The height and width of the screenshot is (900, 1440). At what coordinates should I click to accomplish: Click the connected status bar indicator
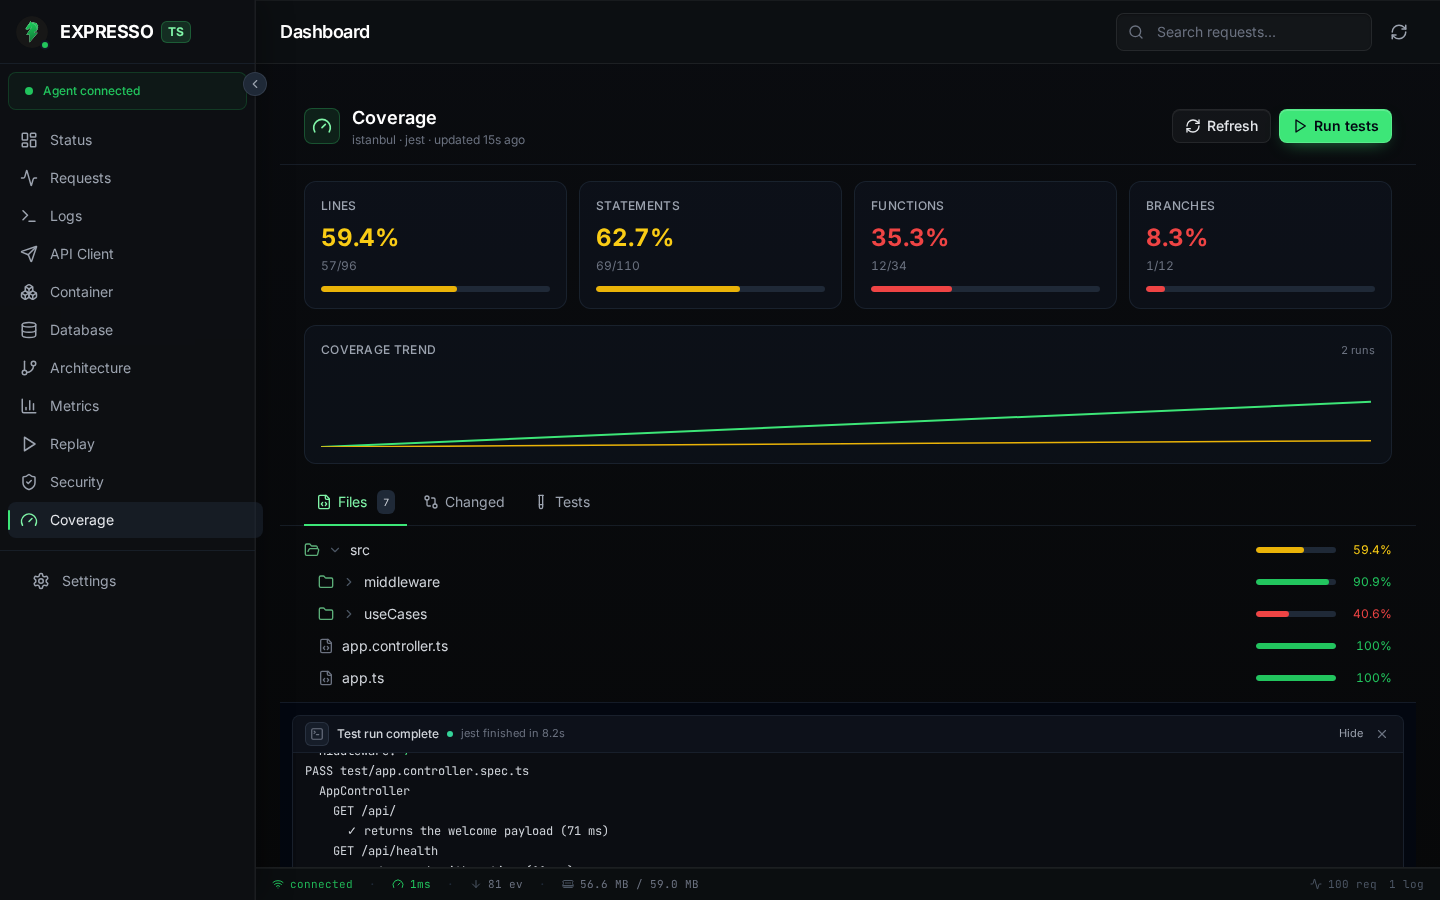click(312, 884)
